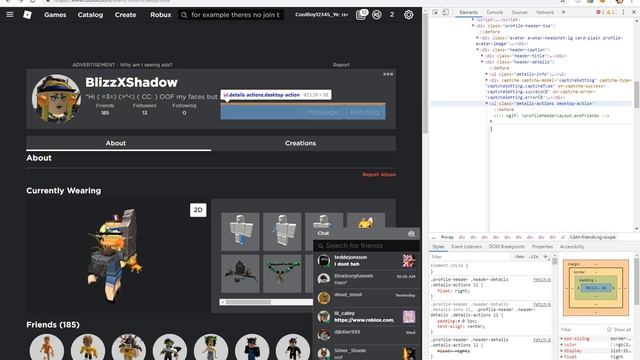Open Create in Roblox navbar
Viewport: 640px width, 360px height.
coord(125,15)
